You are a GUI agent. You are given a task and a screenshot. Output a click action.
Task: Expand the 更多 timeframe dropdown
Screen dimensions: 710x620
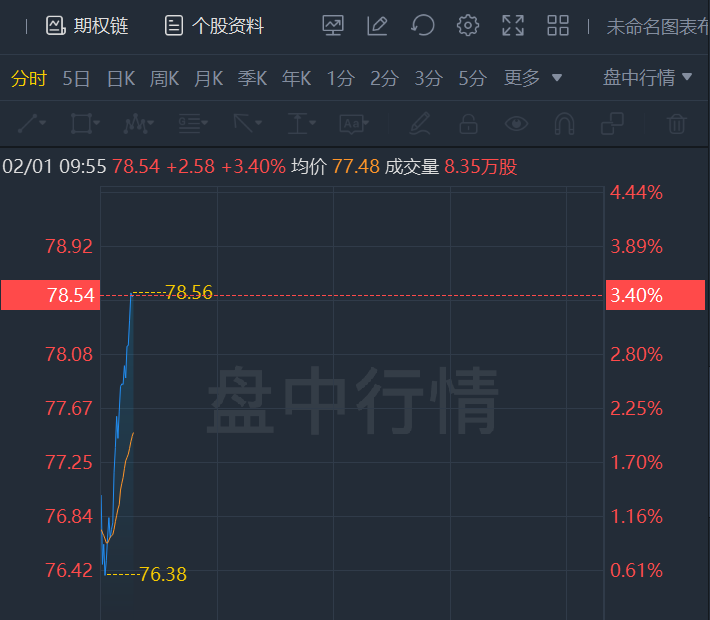tap(533, 78)
